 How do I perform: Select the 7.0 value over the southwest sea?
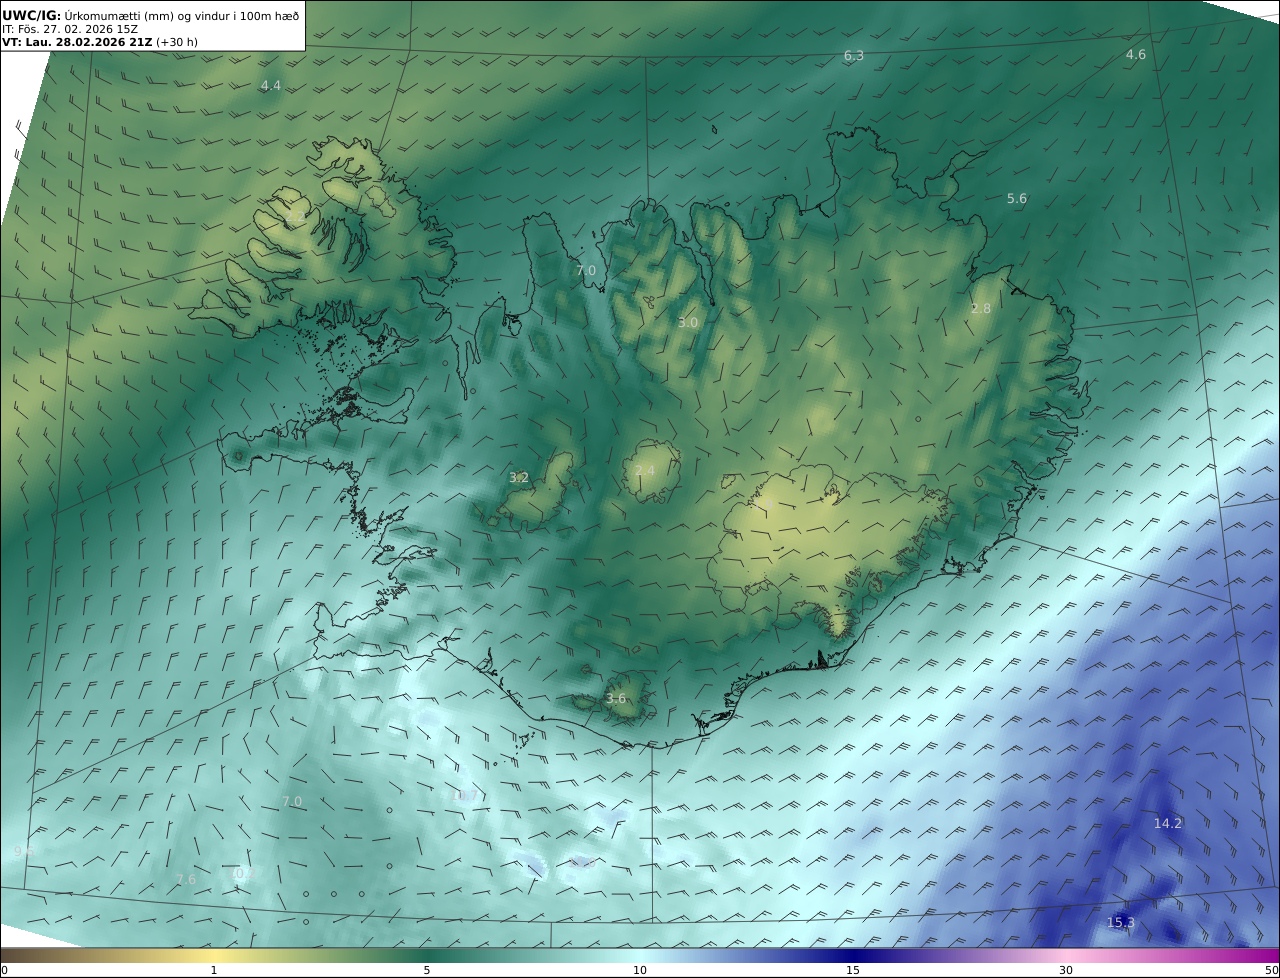292,802
